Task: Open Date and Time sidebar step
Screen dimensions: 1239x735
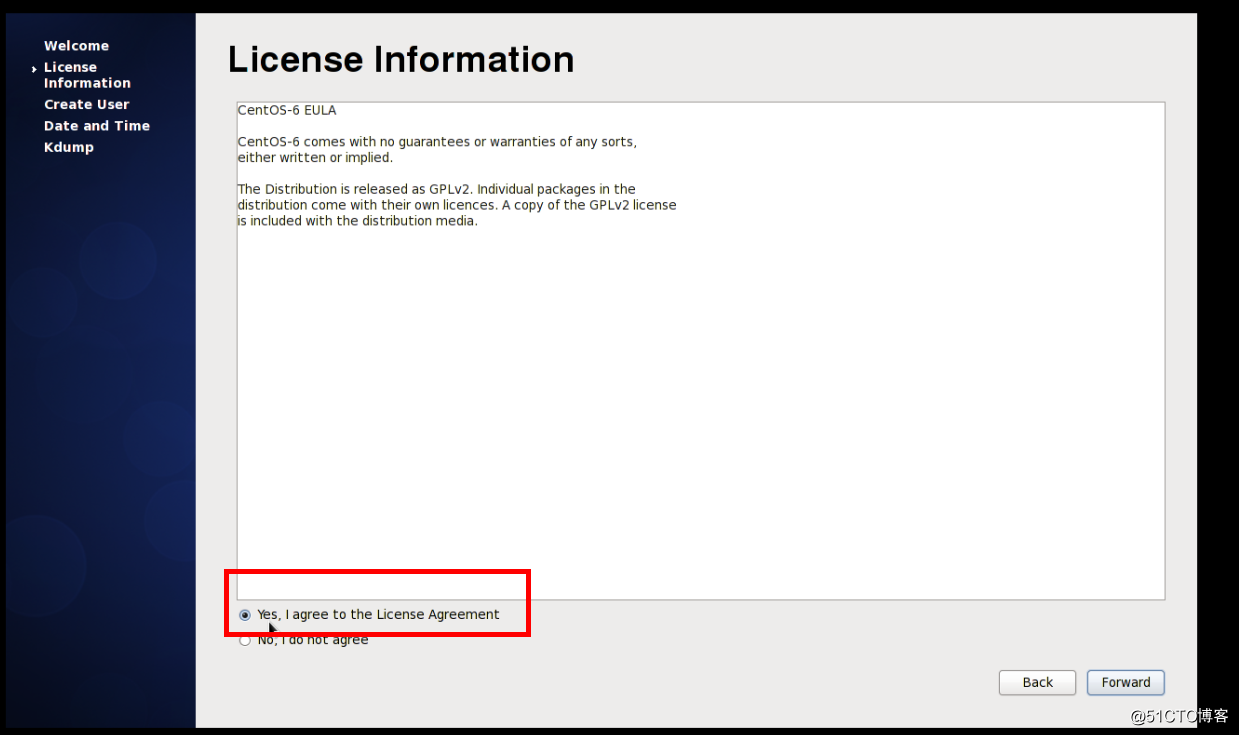Action: point(97,126)
